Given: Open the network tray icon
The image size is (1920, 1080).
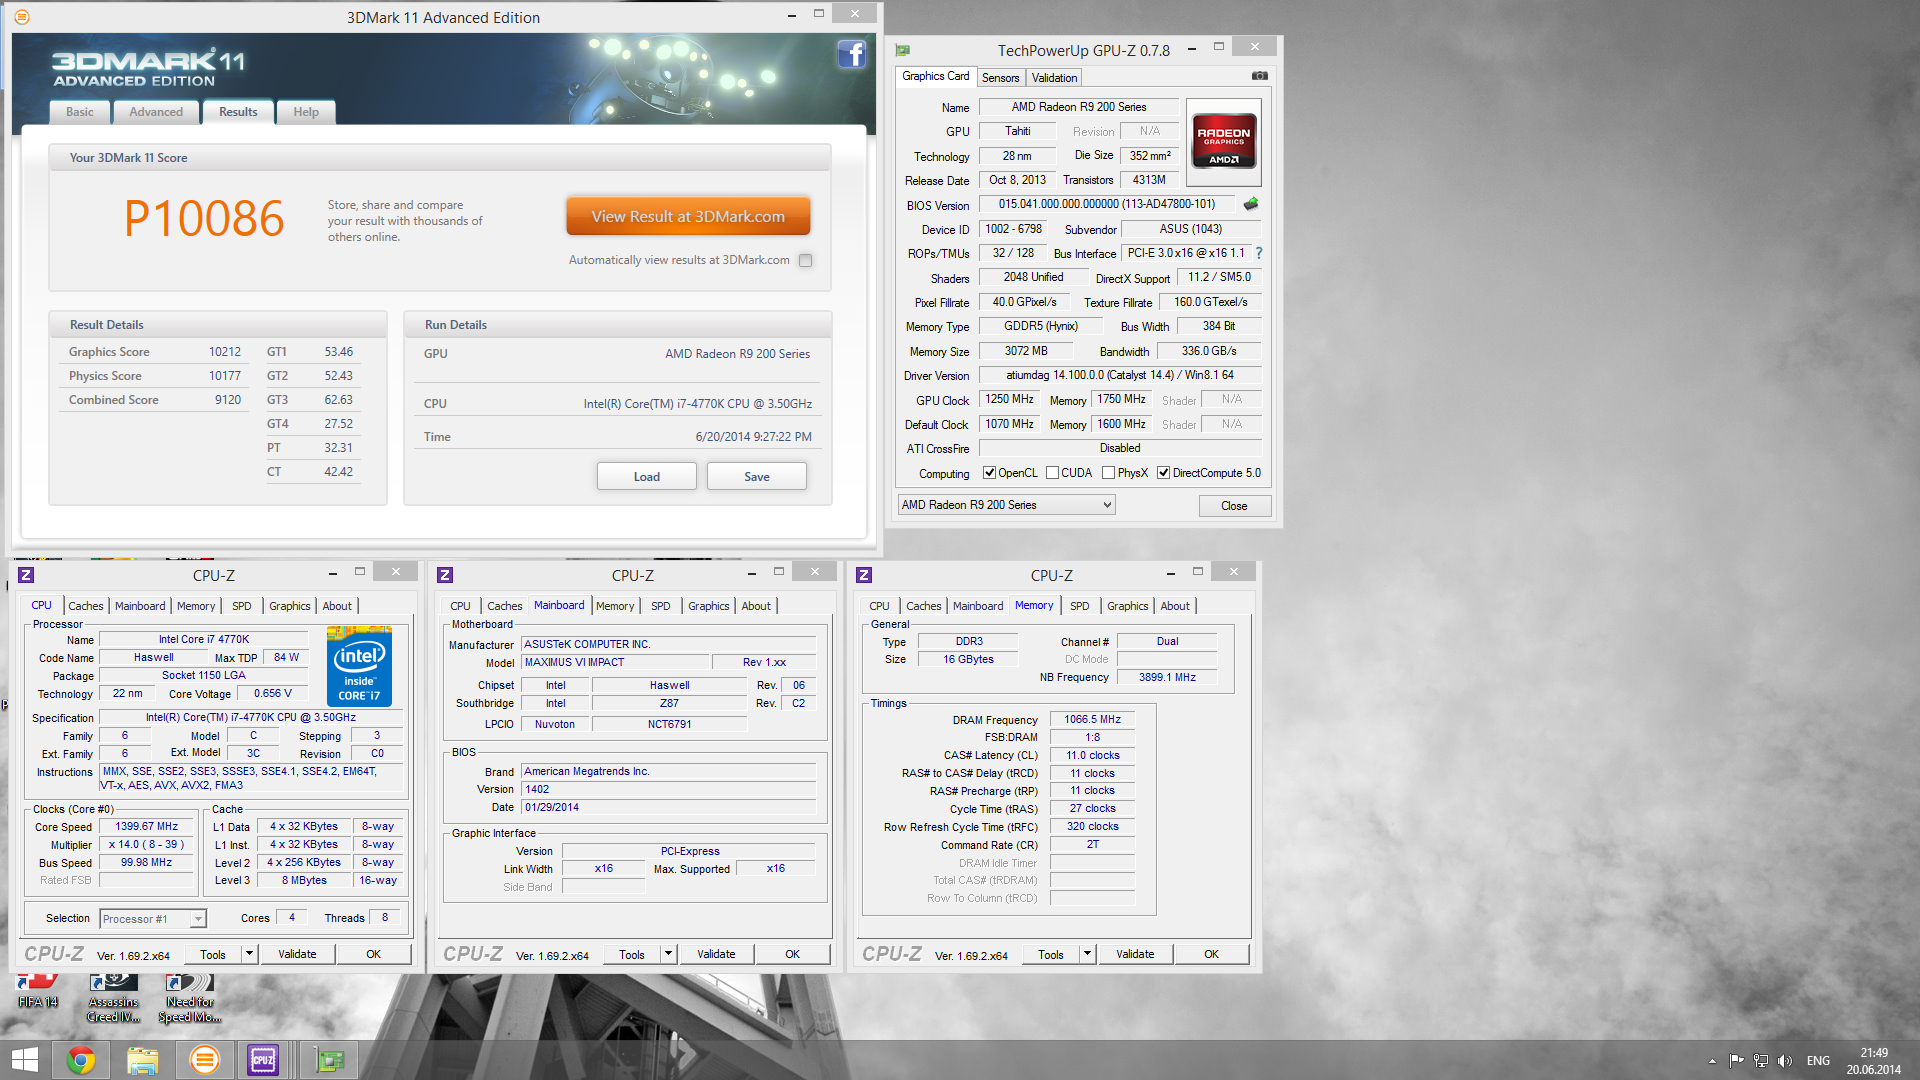Looking at the screenshot, I should [x=1760, y=1061].
